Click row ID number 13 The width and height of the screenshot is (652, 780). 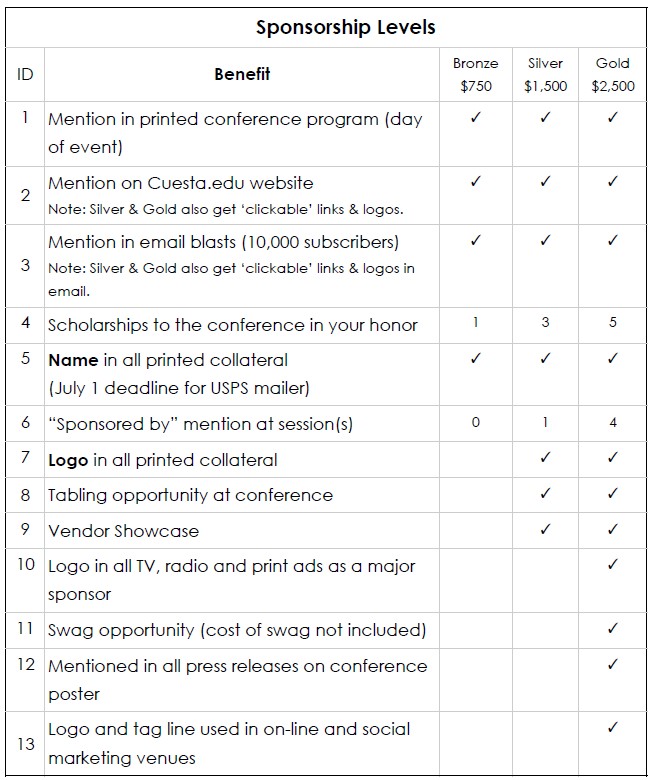pyautogui.click(x=25, y=743)
